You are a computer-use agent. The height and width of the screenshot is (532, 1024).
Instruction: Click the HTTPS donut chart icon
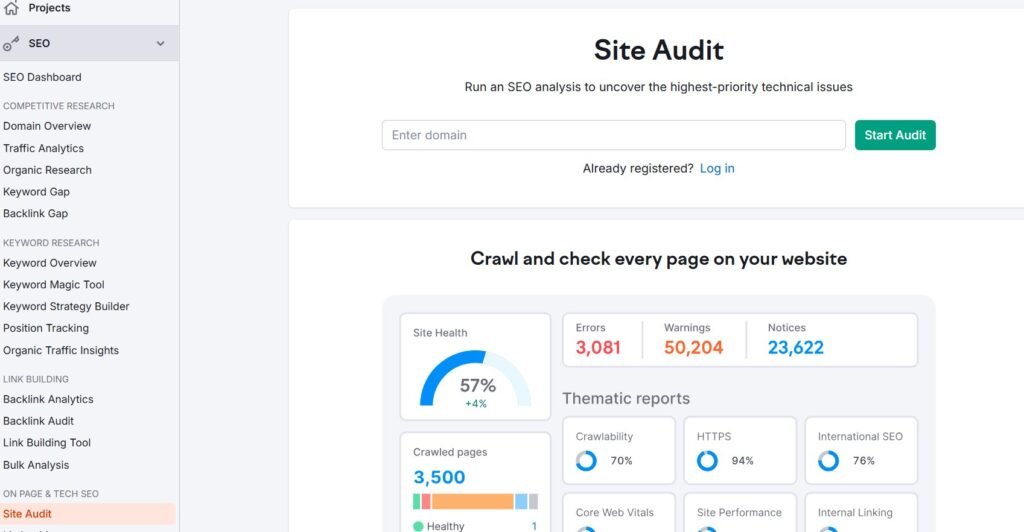coord(708,461)
